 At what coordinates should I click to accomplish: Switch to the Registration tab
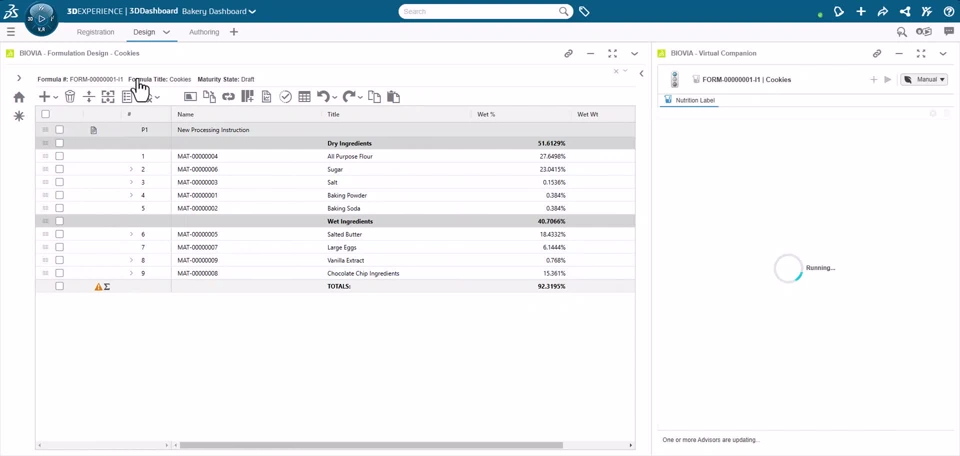pos(96,32)
